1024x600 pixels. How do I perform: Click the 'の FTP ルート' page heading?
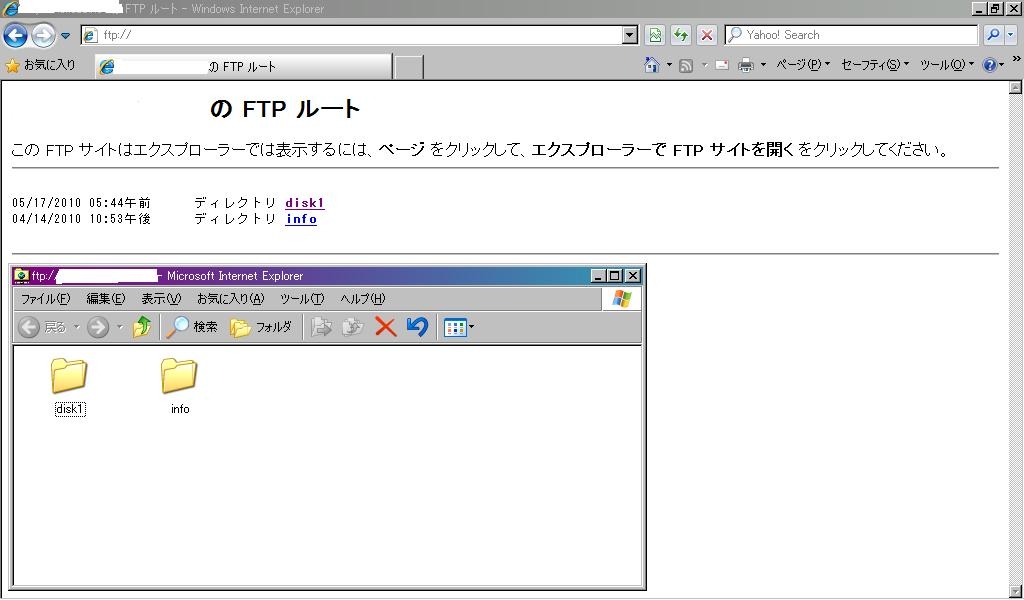[x=285, y=109]
